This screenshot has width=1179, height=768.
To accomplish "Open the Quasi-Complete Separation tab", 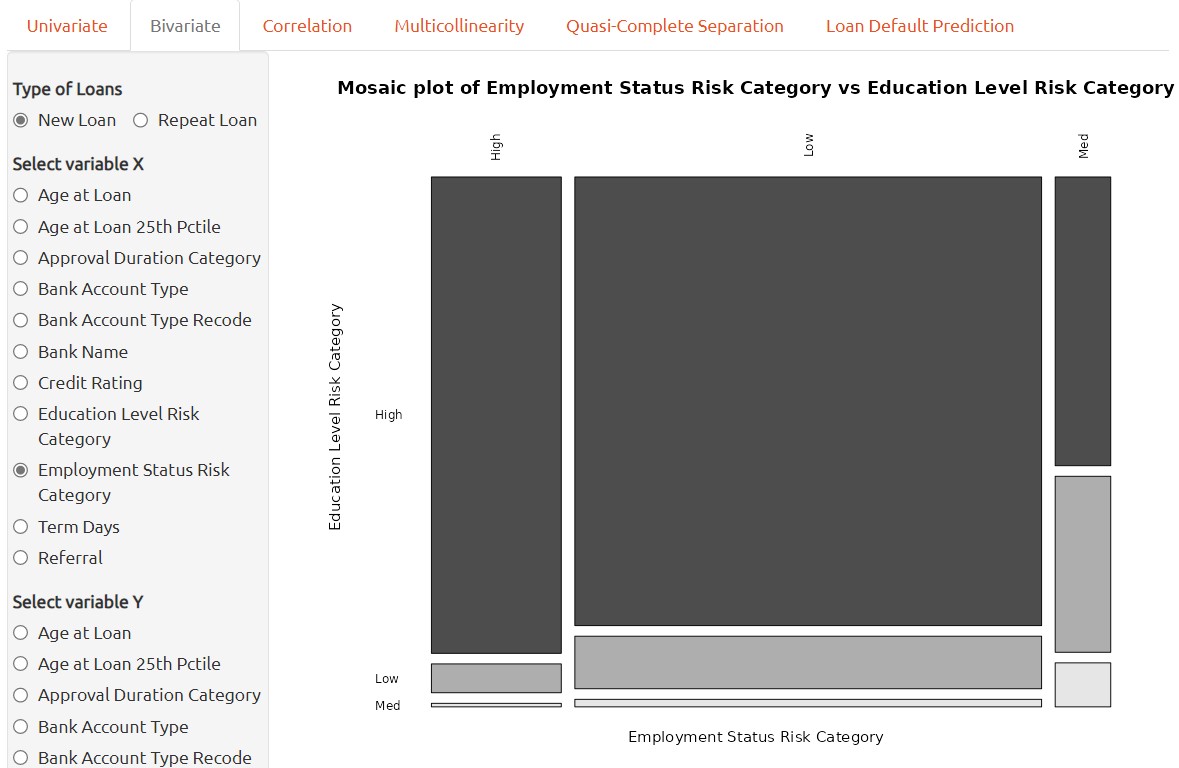I will [x=675, y=26].
